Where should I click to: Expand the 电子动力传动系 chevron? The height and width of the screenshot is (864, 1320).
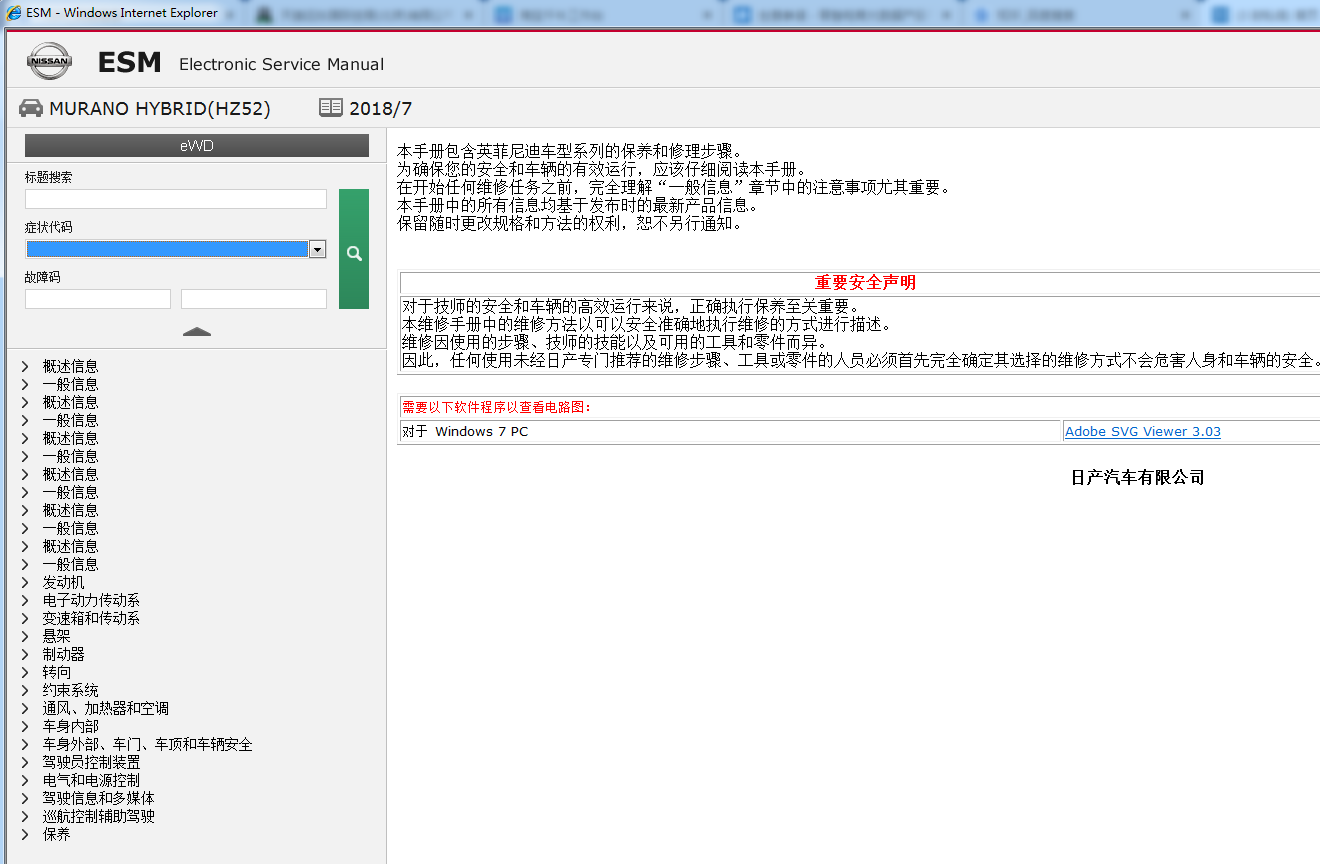[25, 600]
